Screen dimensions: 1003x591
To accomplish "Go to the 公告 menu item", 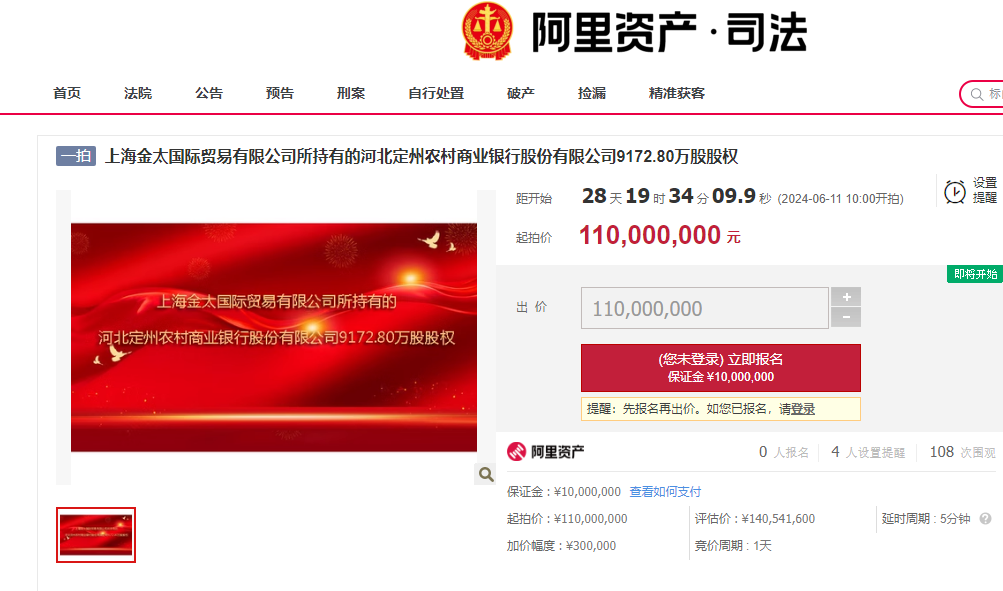I will pos(209,93).
